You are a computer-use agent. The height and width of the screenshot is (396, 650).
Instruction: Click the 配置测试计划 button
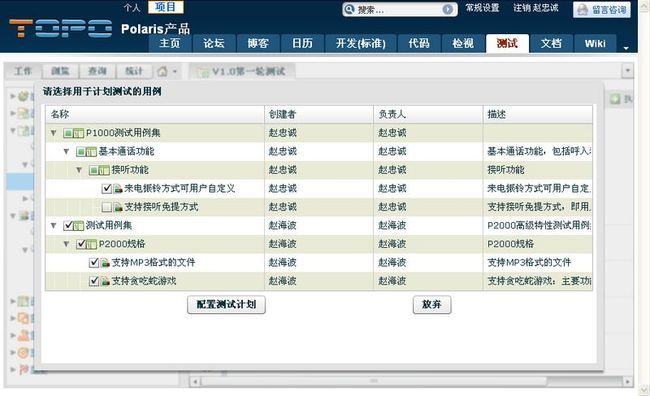226,304
